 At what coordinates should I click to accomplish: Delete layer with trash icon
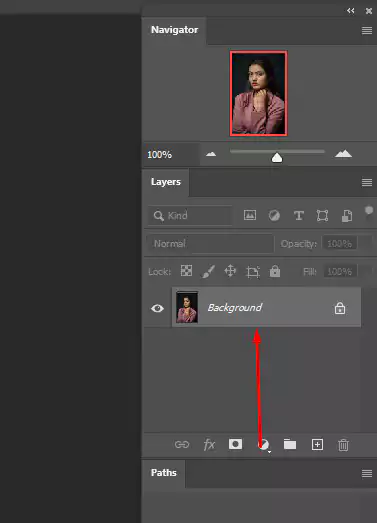click(343, 445)
